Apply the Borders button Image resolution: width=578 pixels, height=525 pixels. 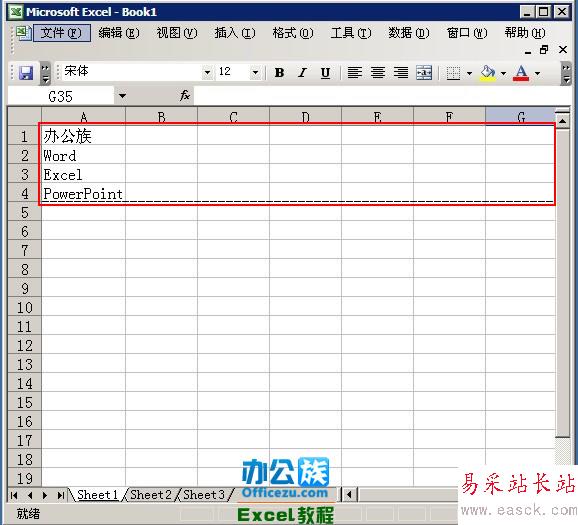pyautogui.click(x=453, y=73)
